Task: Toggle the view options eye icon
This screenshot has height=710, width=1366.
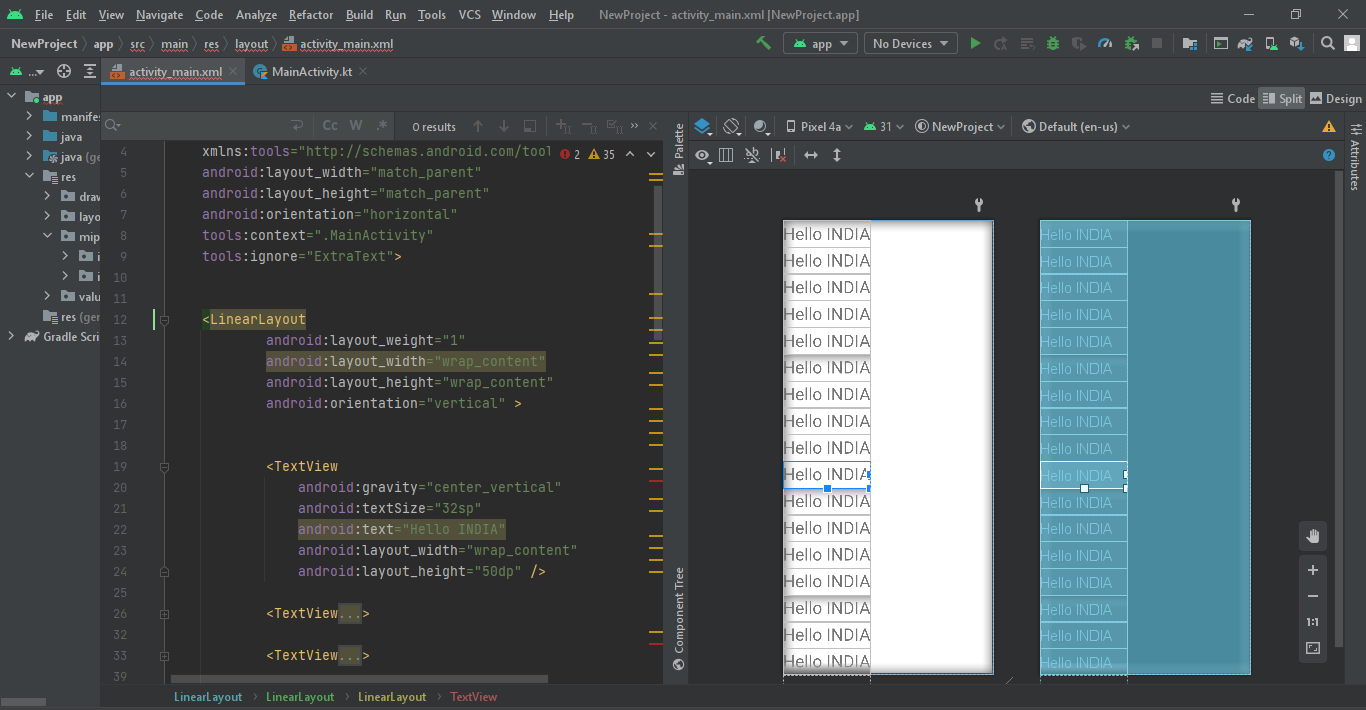Action: click(x=702, y=155)
